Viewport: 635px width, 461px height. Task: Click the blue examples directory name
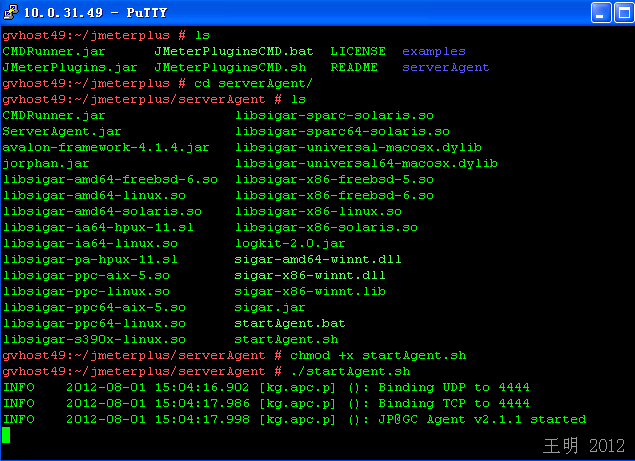(433, 51)
